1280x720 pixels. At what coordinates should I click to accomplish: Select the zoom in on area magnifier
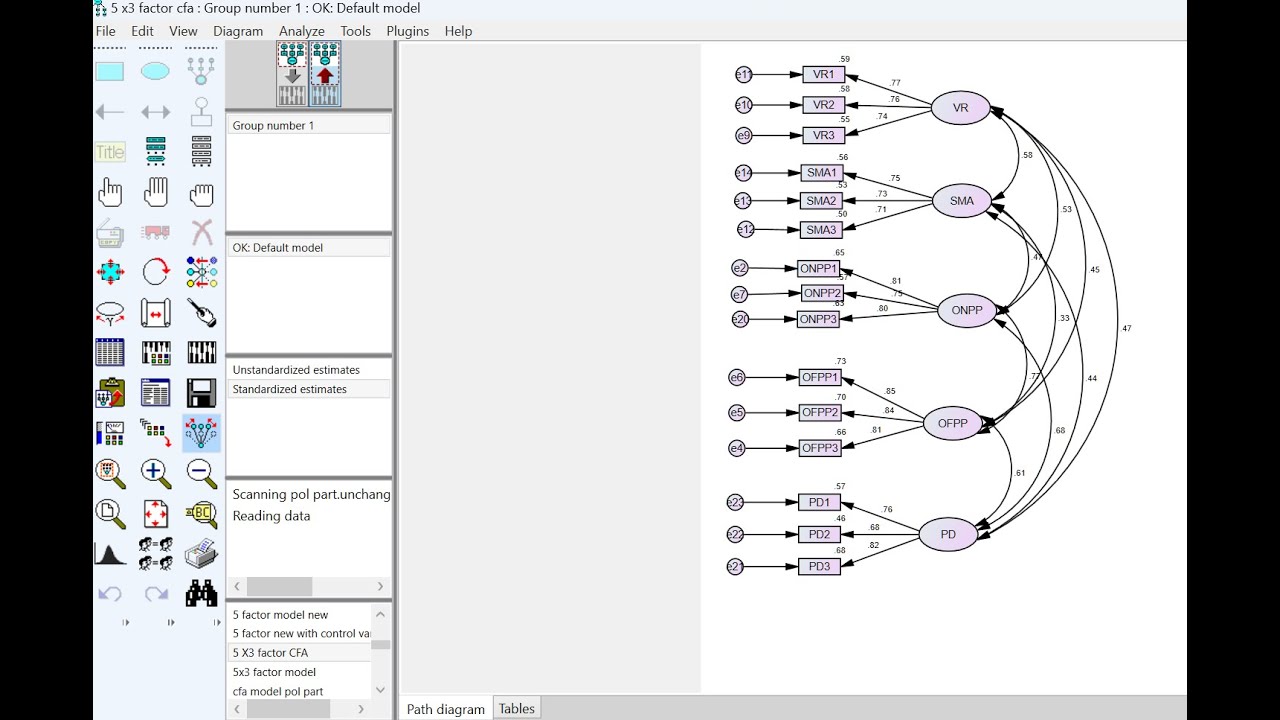[110, 472]
